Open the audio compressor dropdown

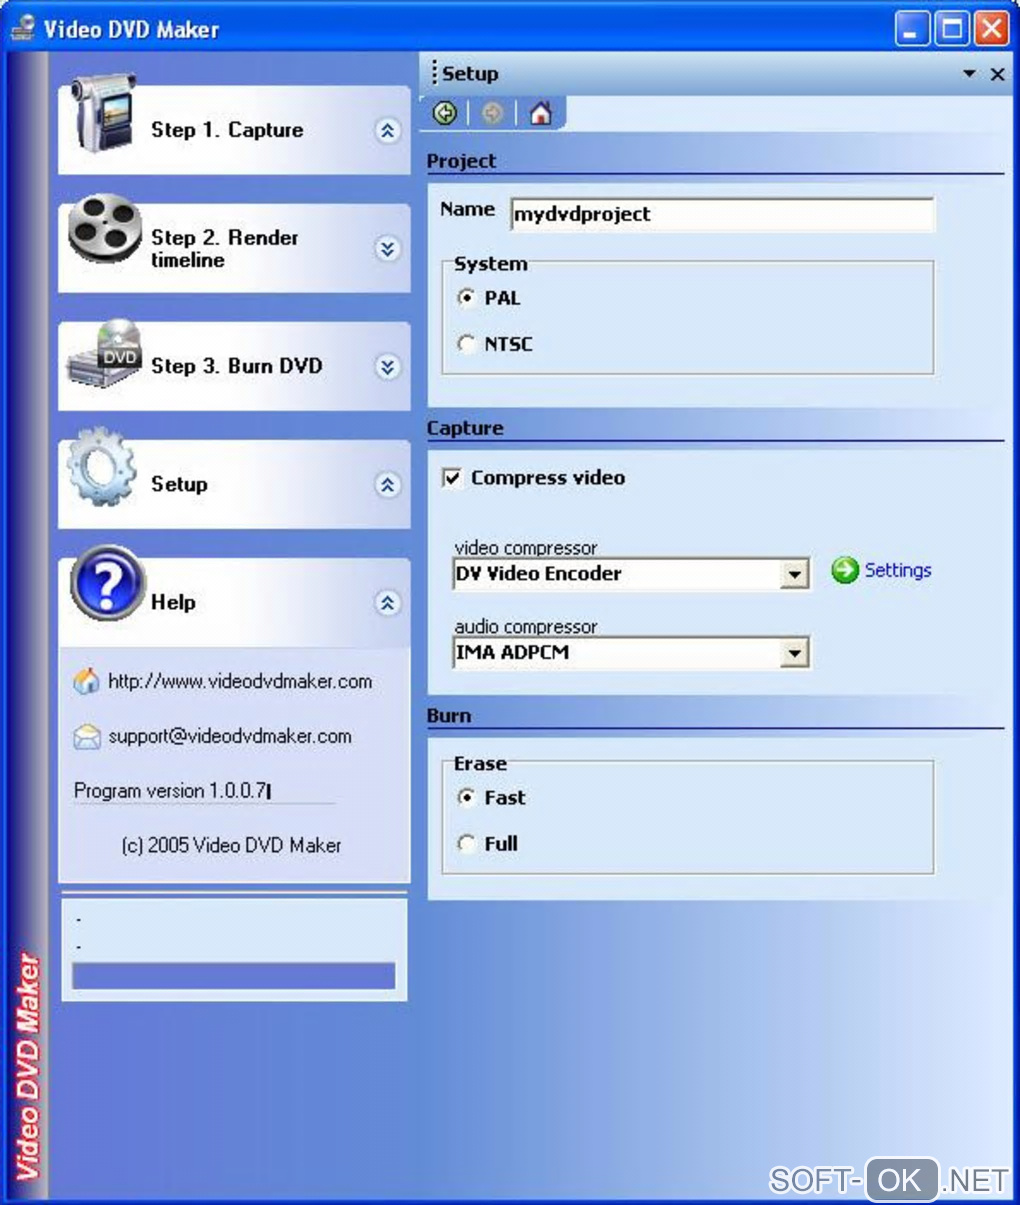click(794, 653)
